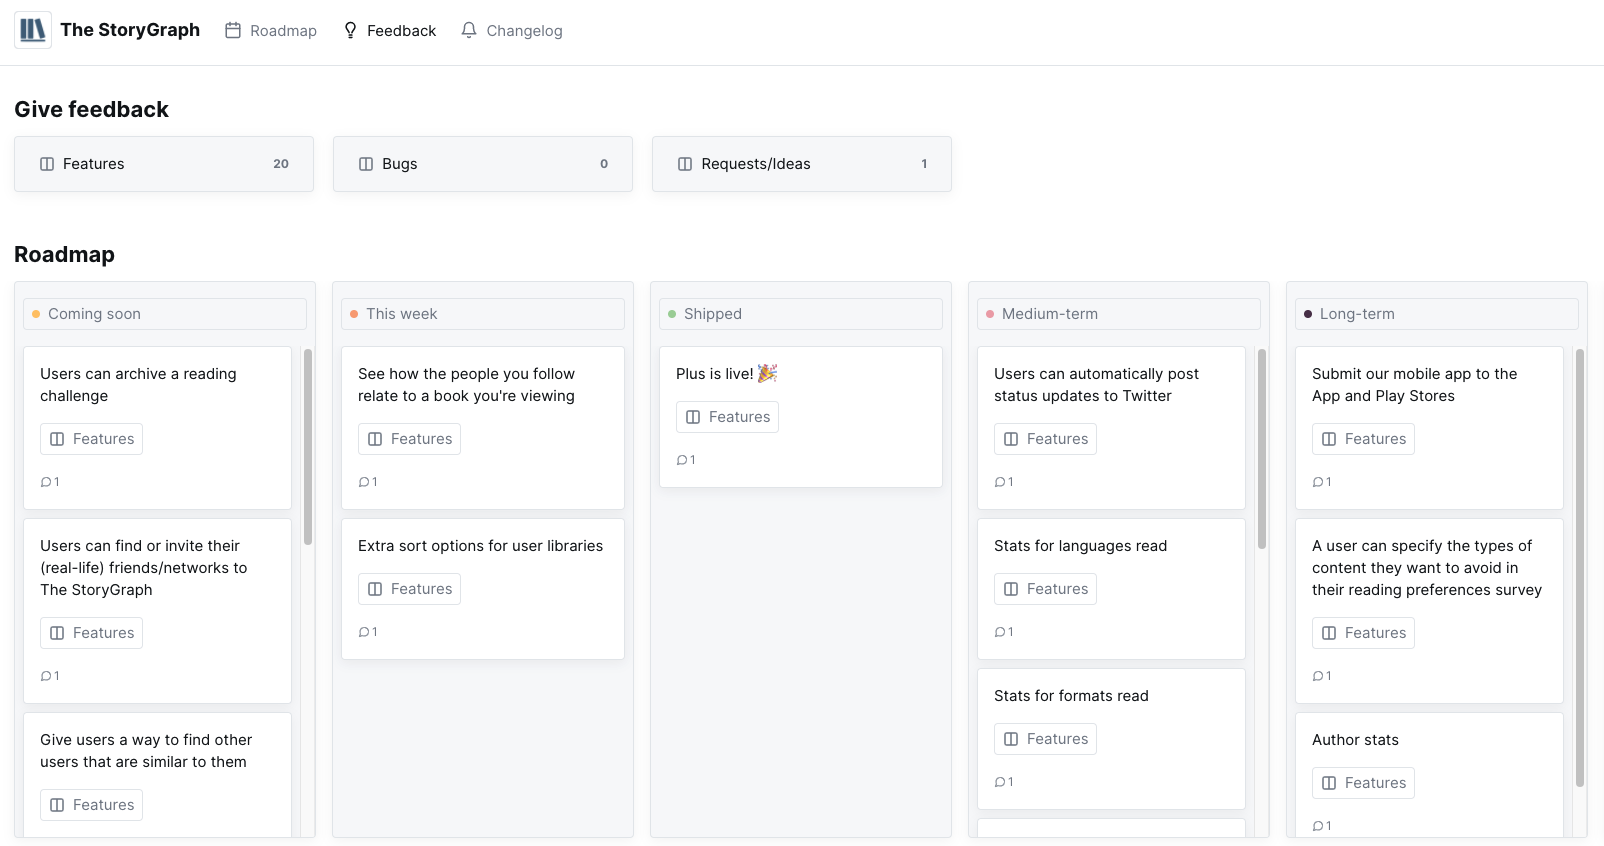Viewport: 1604px width, 846px height.
Task: Click Features tag on 'find other users' card
Action: (x=92, y=805)
